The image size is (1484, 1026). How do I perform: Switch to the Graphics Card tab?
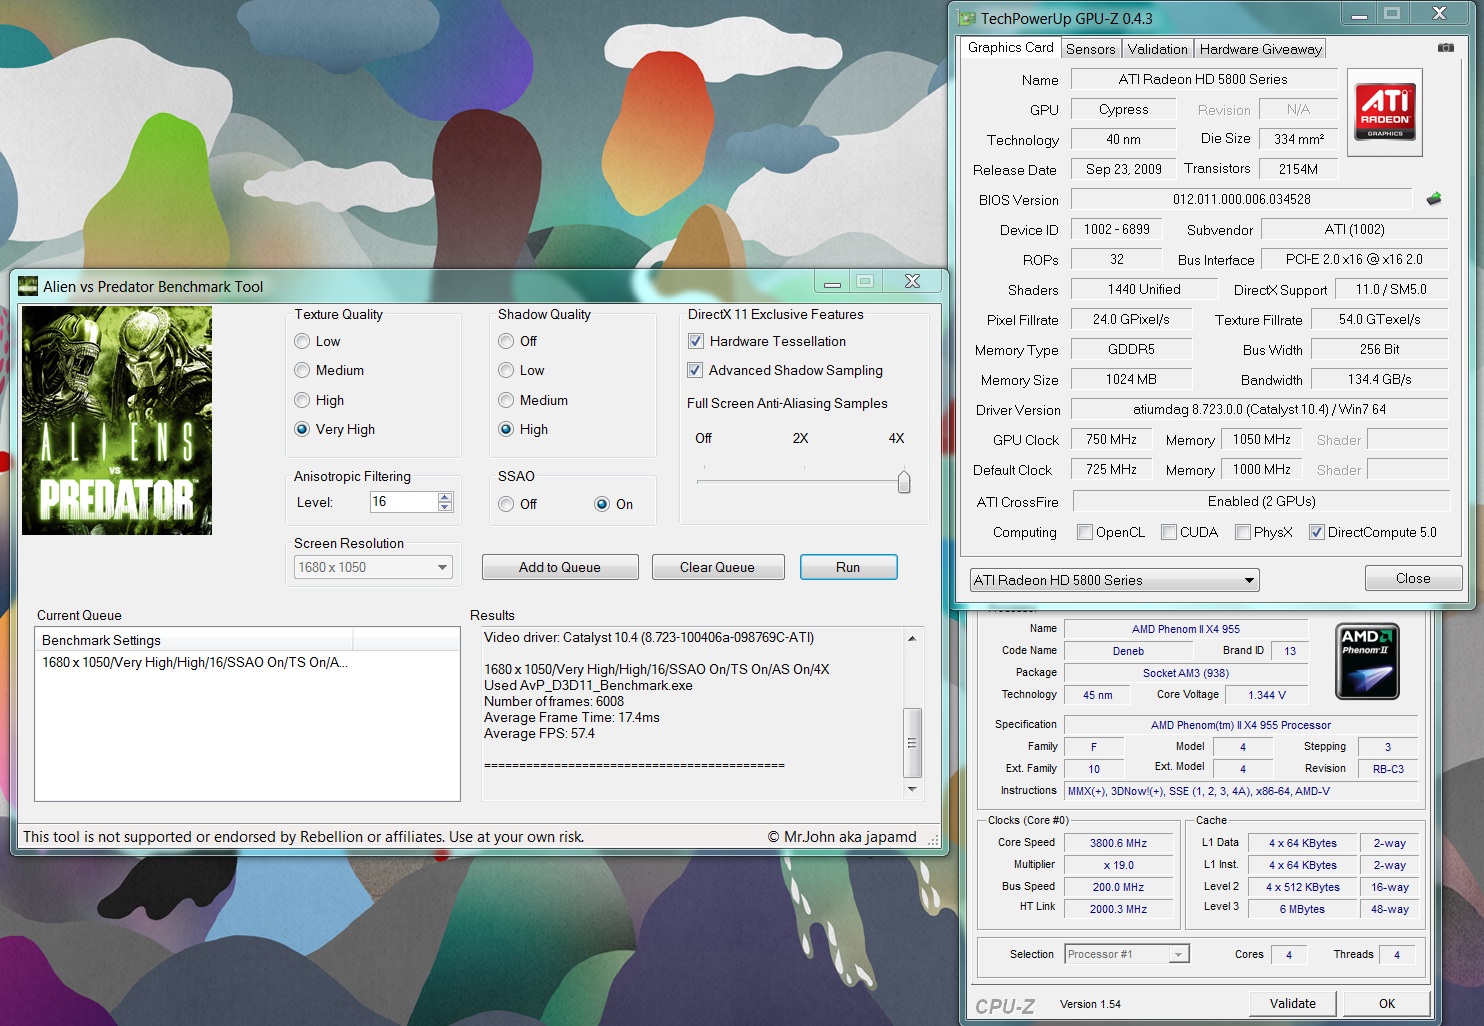tap(1010, 47)
